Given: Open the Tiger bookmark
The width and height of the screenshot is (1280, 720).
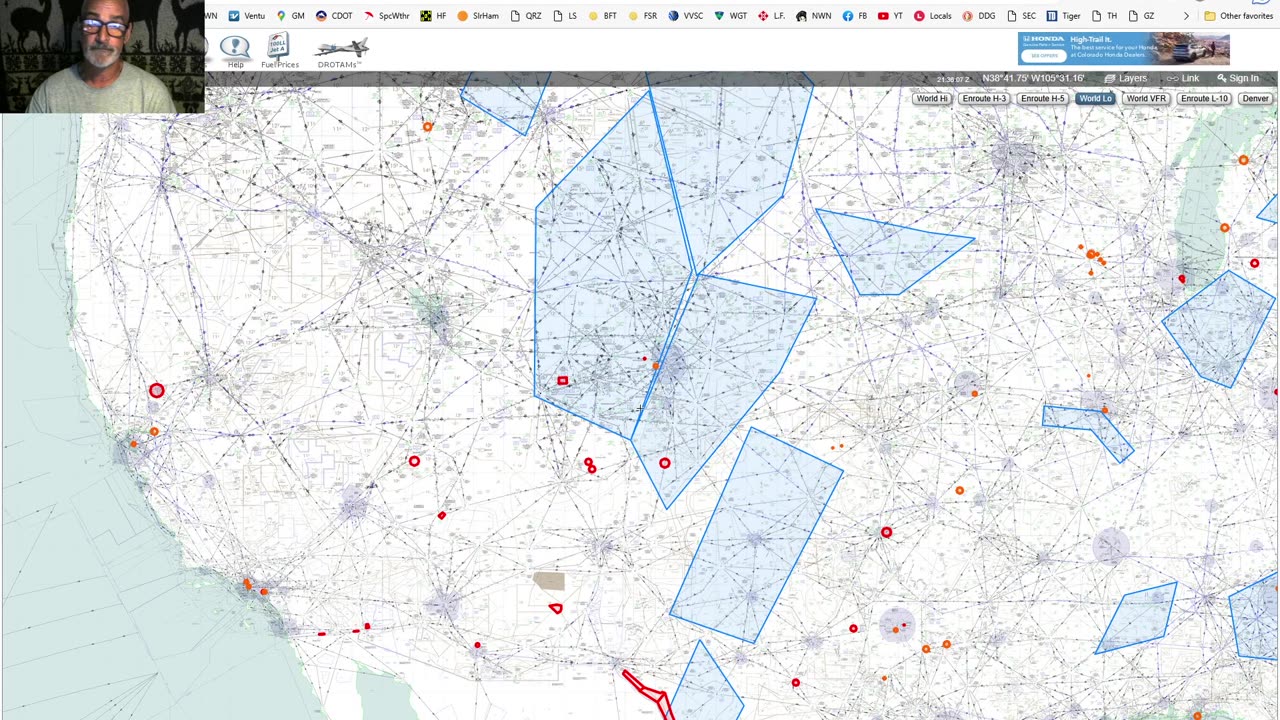Looking at the screenshot, I should coord(1064,16).
